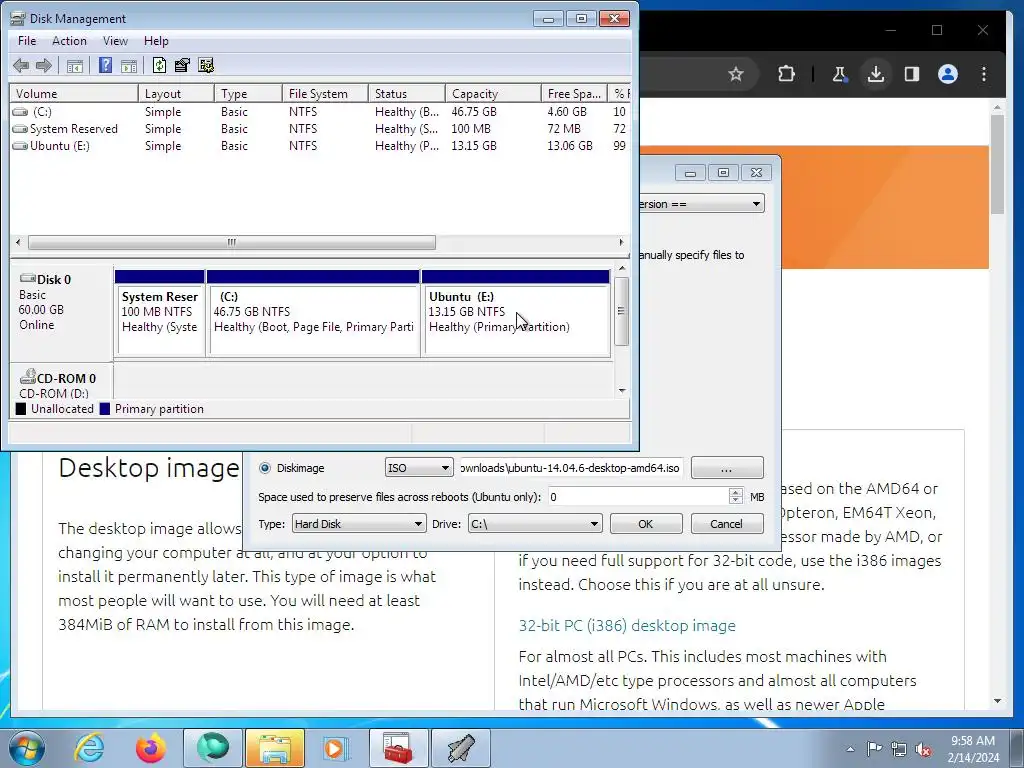The image size is (1024, 768).
Task: Click the muted volume tray icon
Action: [x=923, y=748]
